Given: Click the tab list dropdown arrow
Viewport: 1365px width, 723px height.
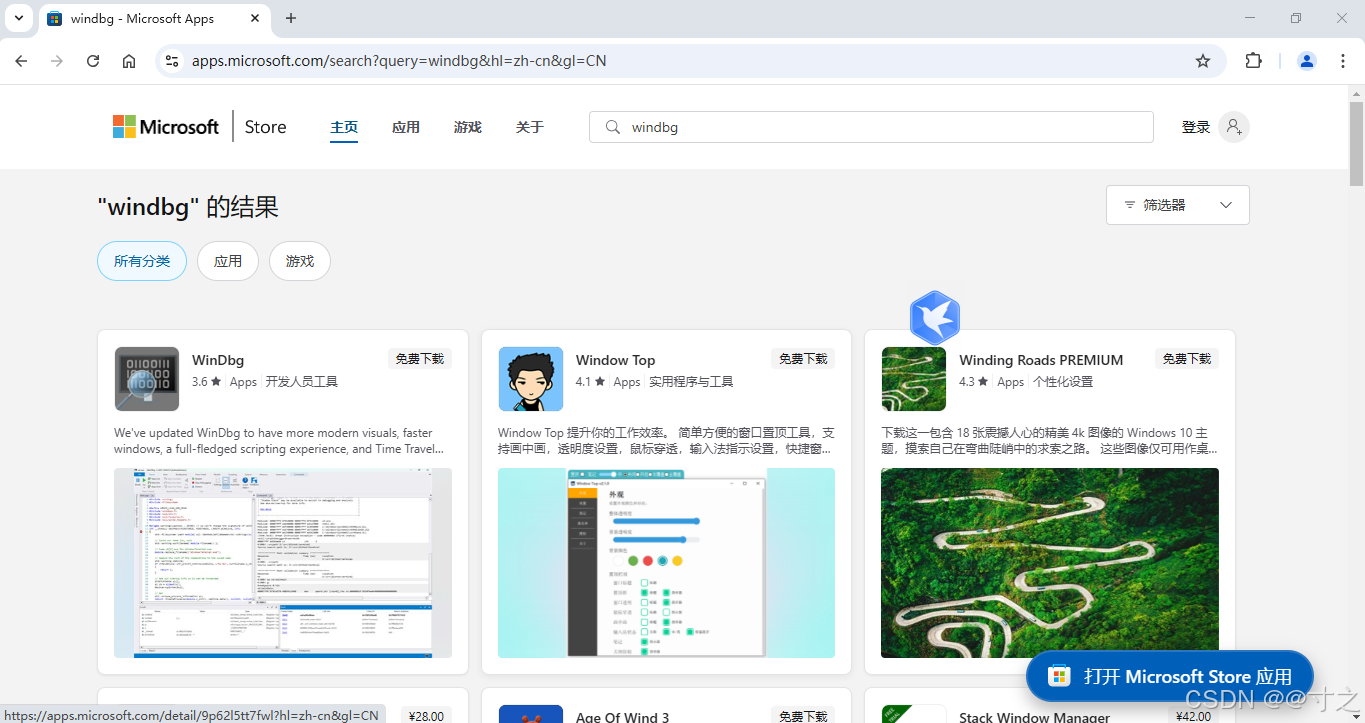Looking at the screenshot, I should 18,18.
